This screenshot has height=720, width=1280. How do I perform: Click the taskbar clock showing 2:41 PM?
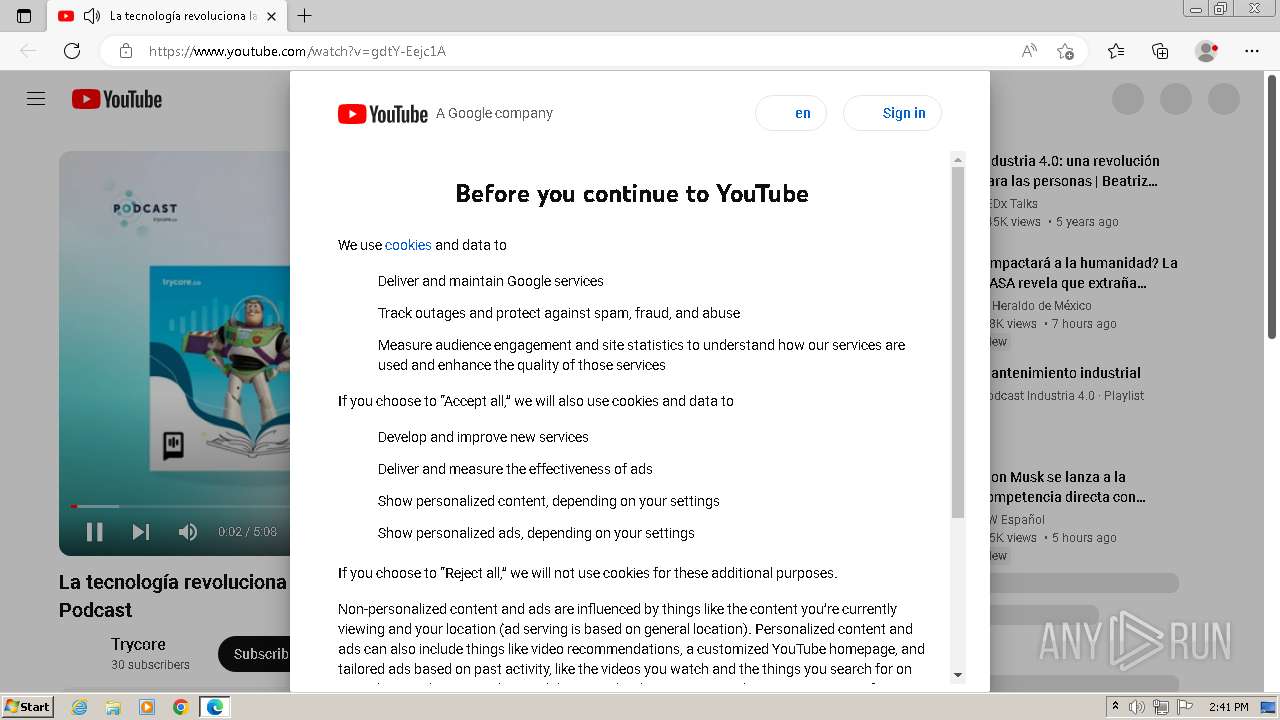click(x=1228, y=707)
